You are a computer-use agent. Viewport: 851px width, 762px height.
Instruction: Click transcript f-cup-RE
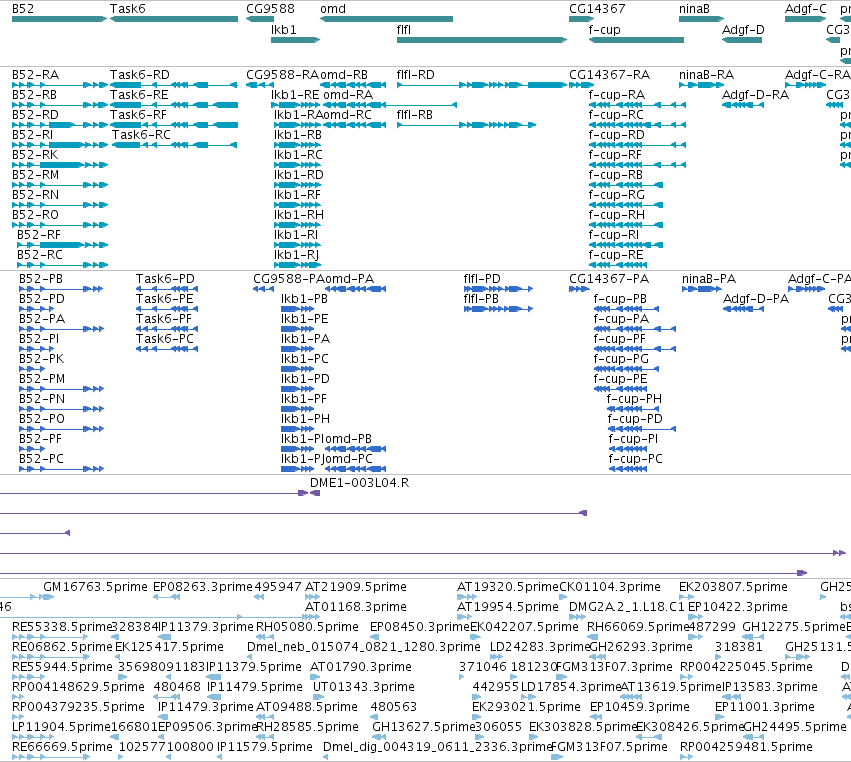616,255
